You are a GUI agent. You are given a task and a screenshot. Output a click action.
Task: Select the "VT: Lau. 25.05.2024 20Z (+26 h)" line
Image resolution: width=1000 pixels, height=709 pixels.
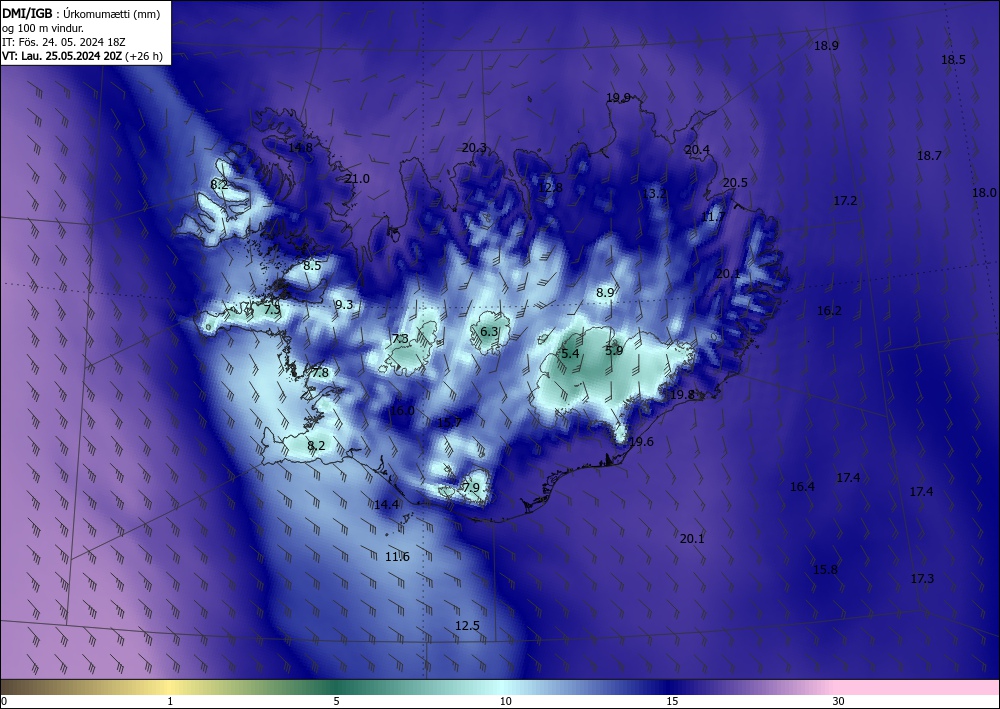[x=82, y=56]
